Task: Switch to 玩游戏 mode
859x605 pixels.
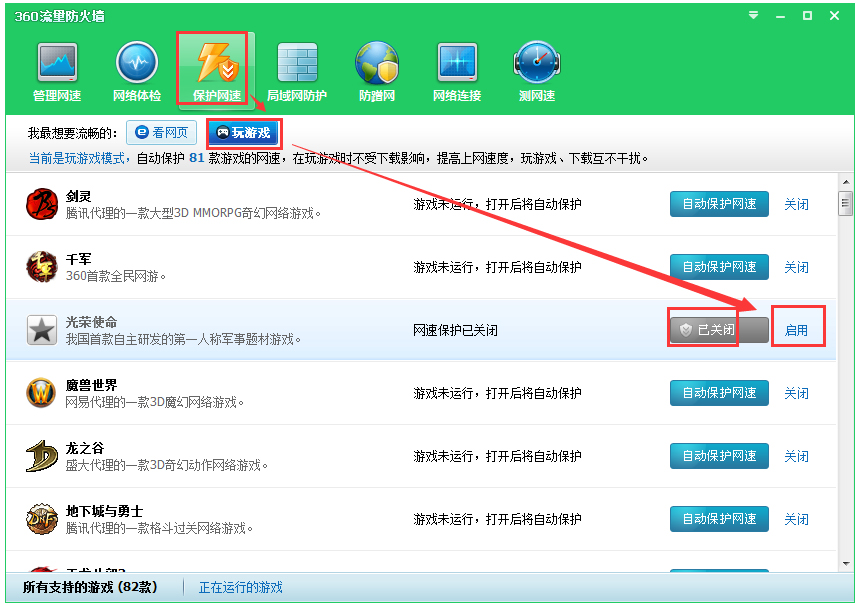Action: pyautogui.click(x=243, y=133)
